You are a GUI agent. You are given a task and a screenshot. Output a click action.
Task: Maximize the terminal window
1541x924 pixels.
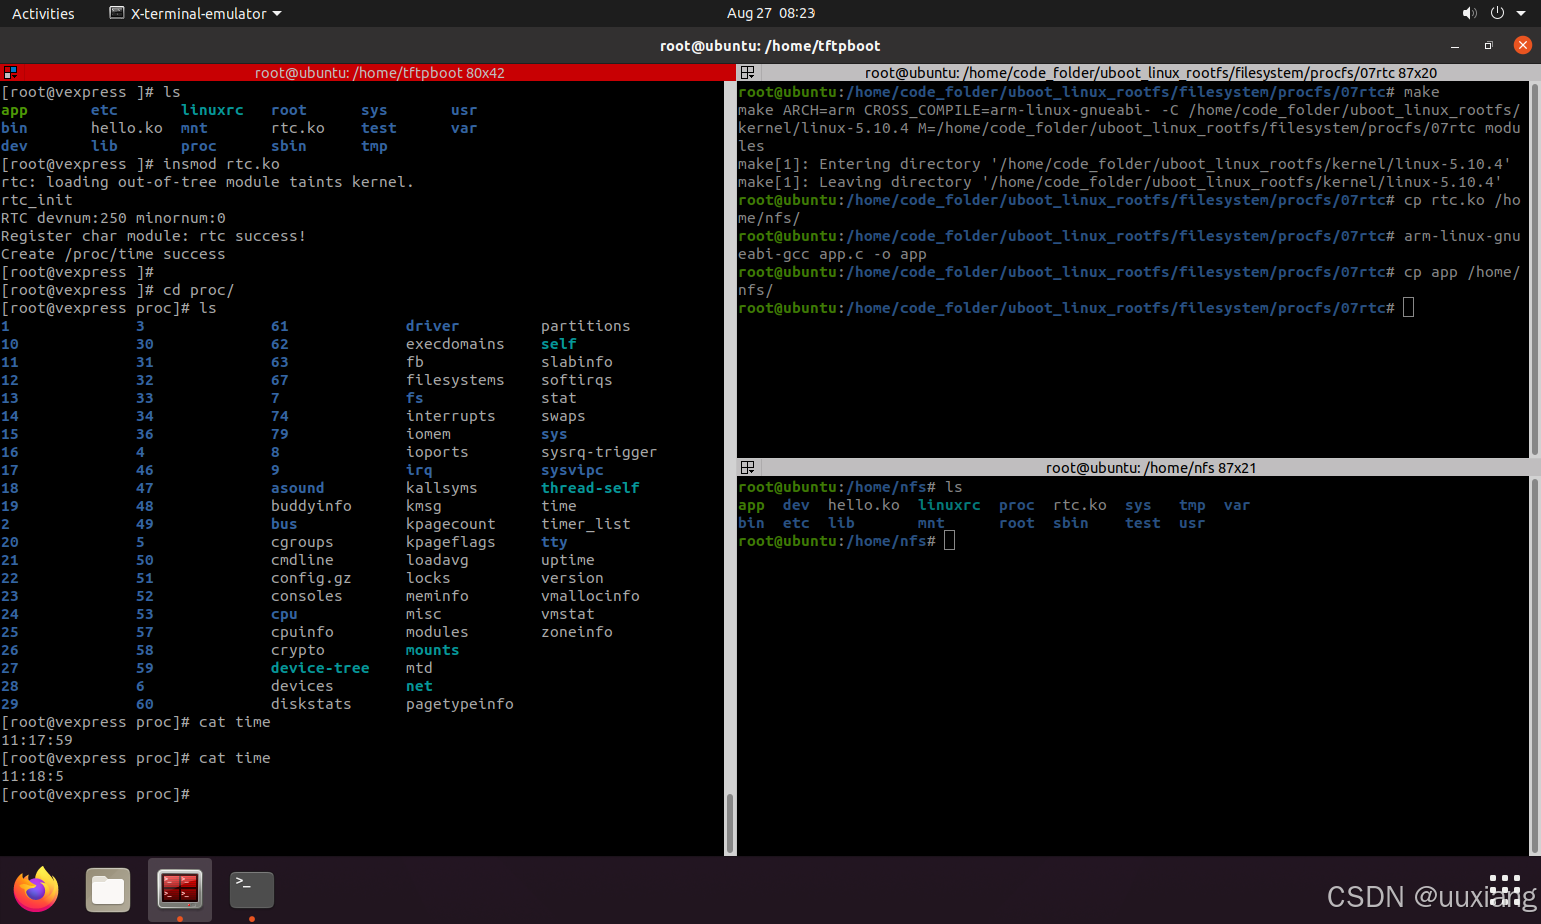pyautogui.click(x=1488, y=46)
